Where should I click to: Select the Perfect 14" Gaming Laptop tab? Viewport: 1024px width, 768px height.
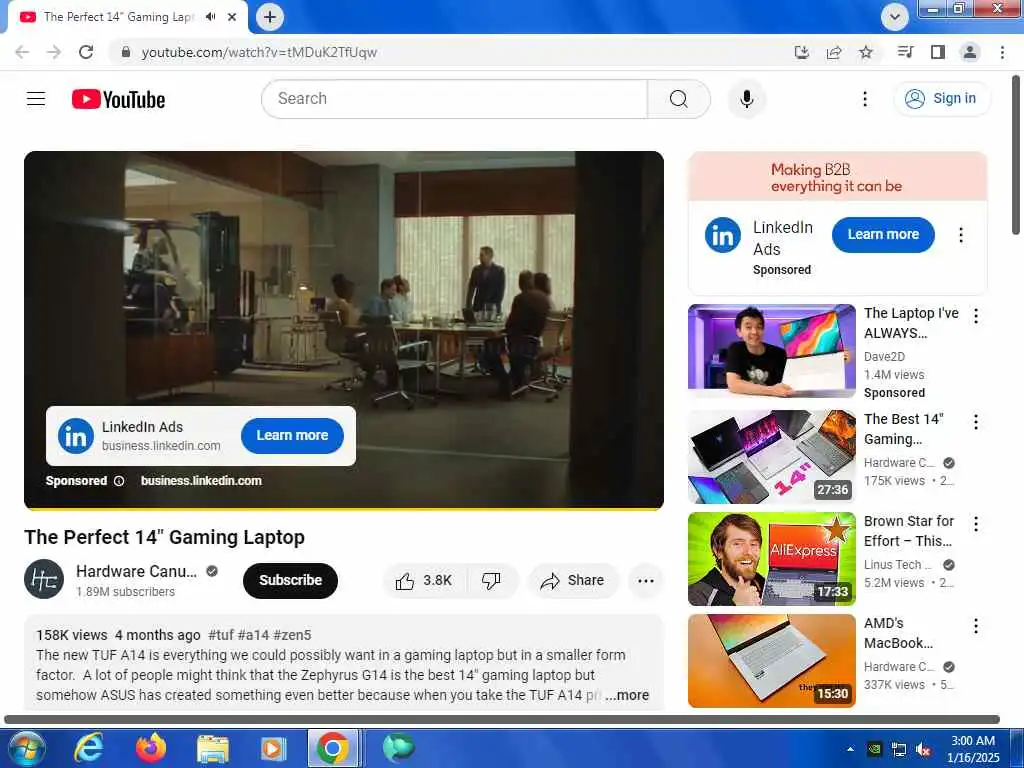coord(118,17)
